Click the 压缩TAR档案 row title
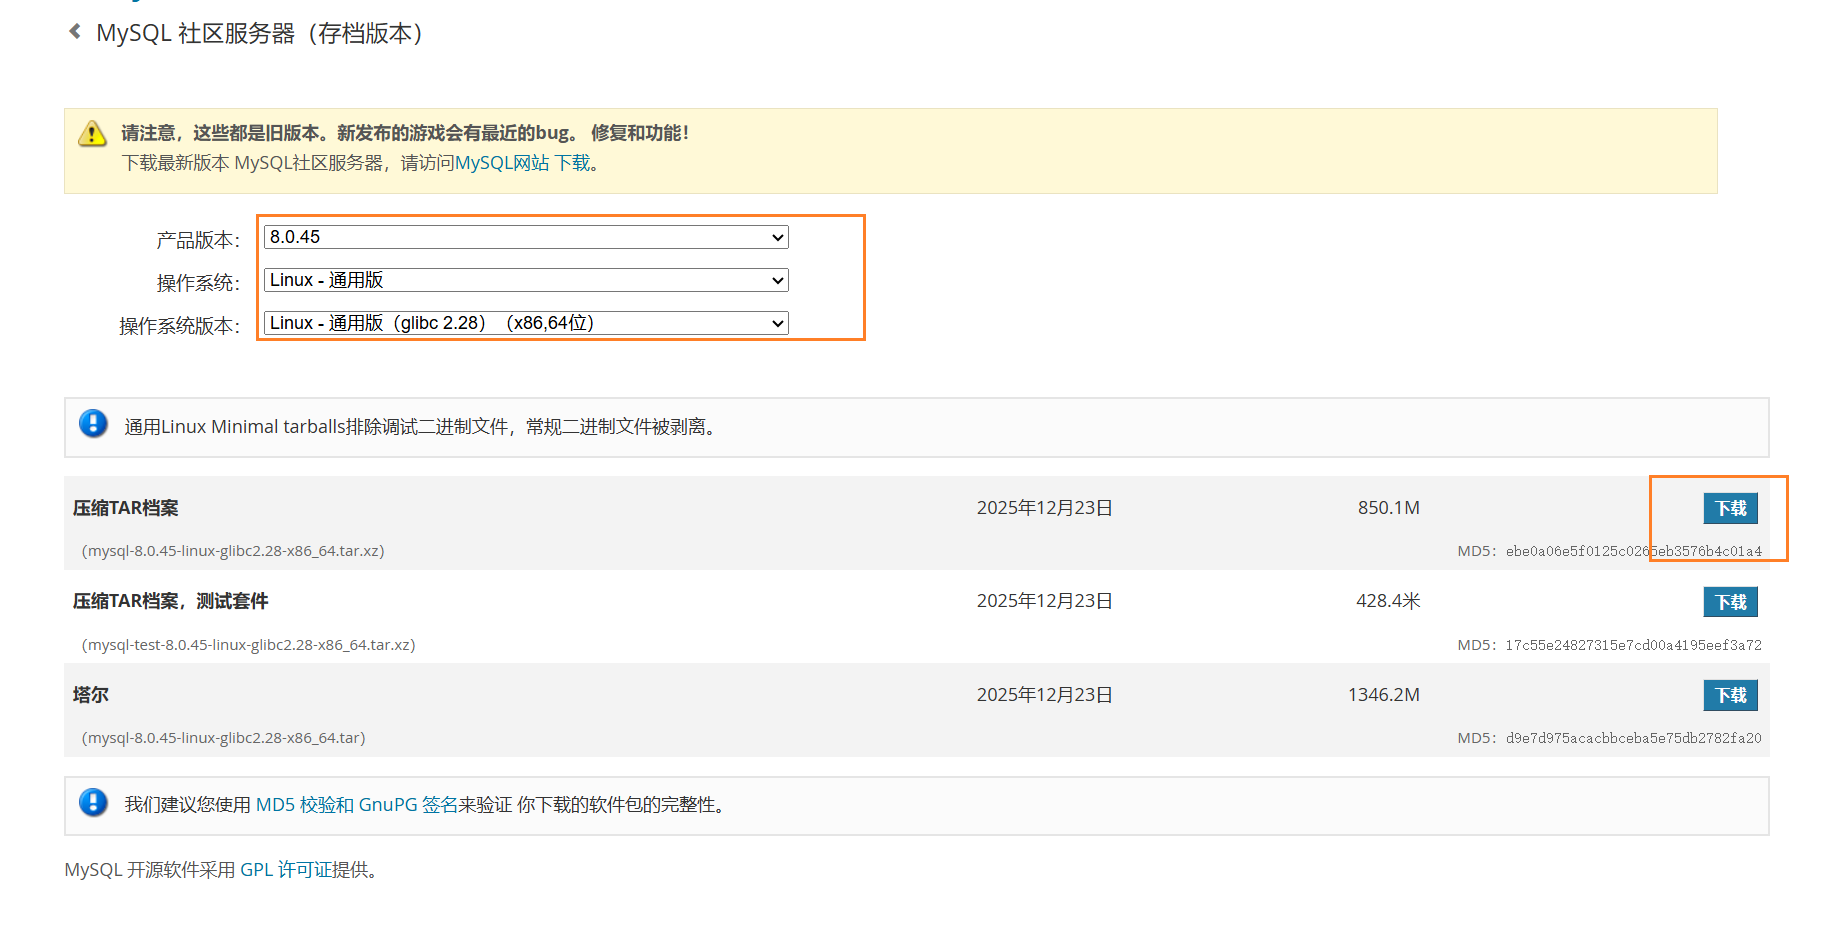The image size is (1833, 932). (126, 508)
